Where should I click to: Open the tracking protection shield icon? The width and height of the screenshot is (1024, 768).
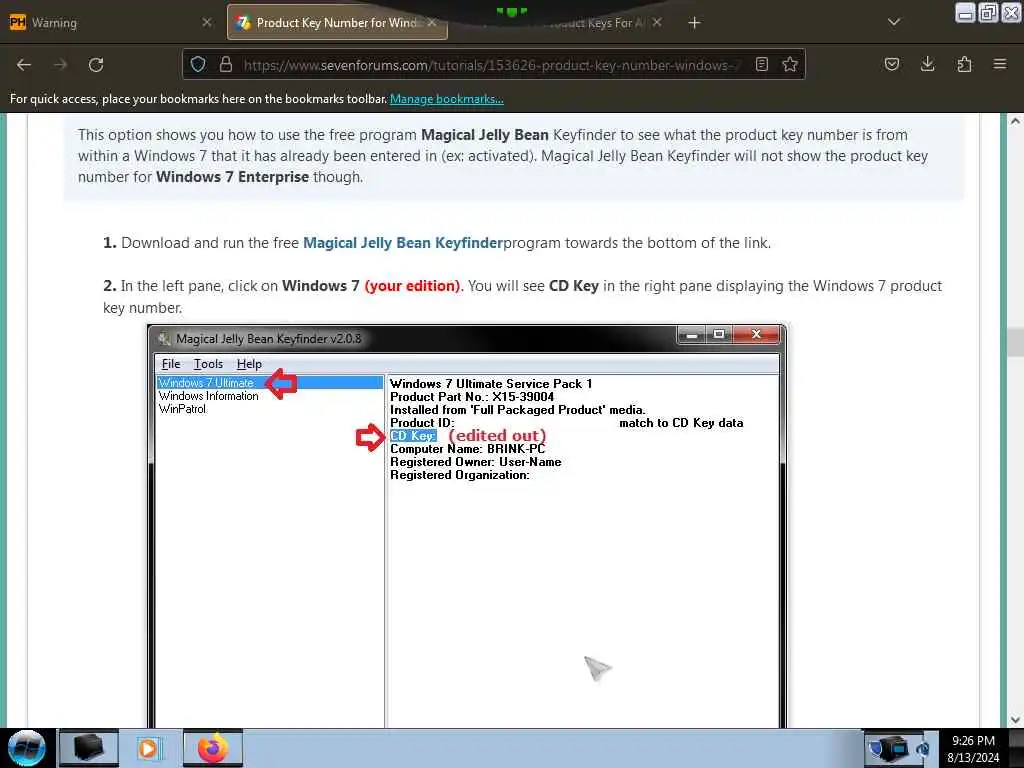coord(198,64)
